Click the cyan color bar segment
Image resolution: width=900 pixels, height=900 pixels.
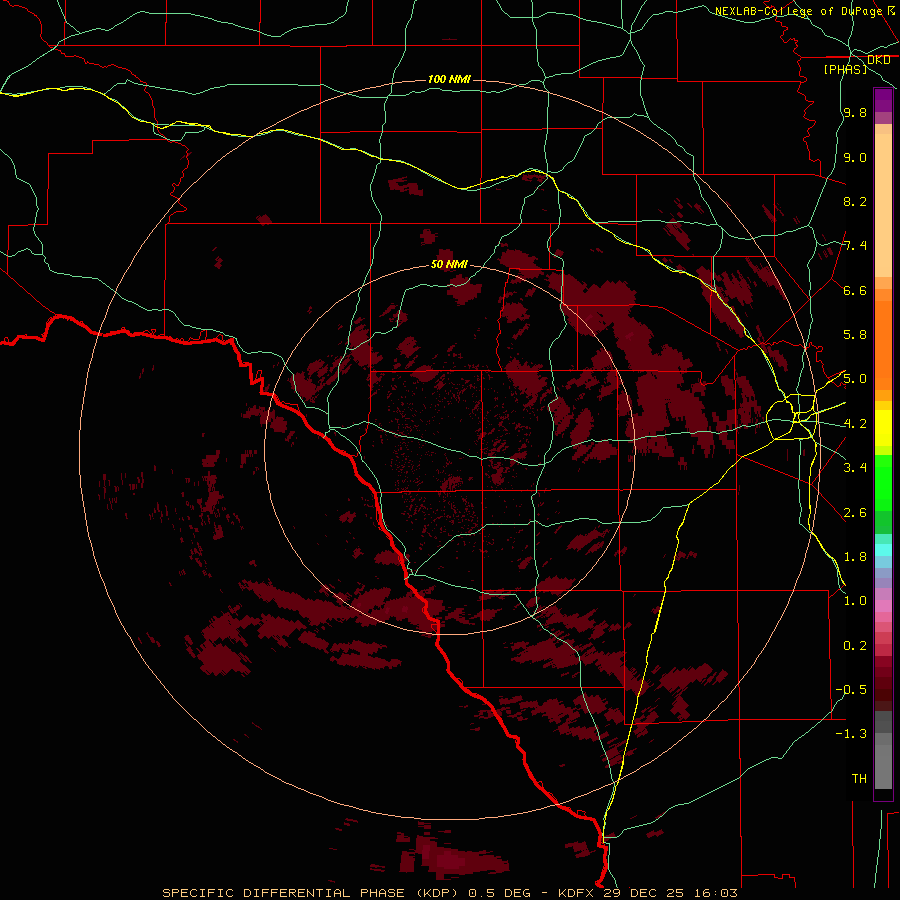(883, 550)
